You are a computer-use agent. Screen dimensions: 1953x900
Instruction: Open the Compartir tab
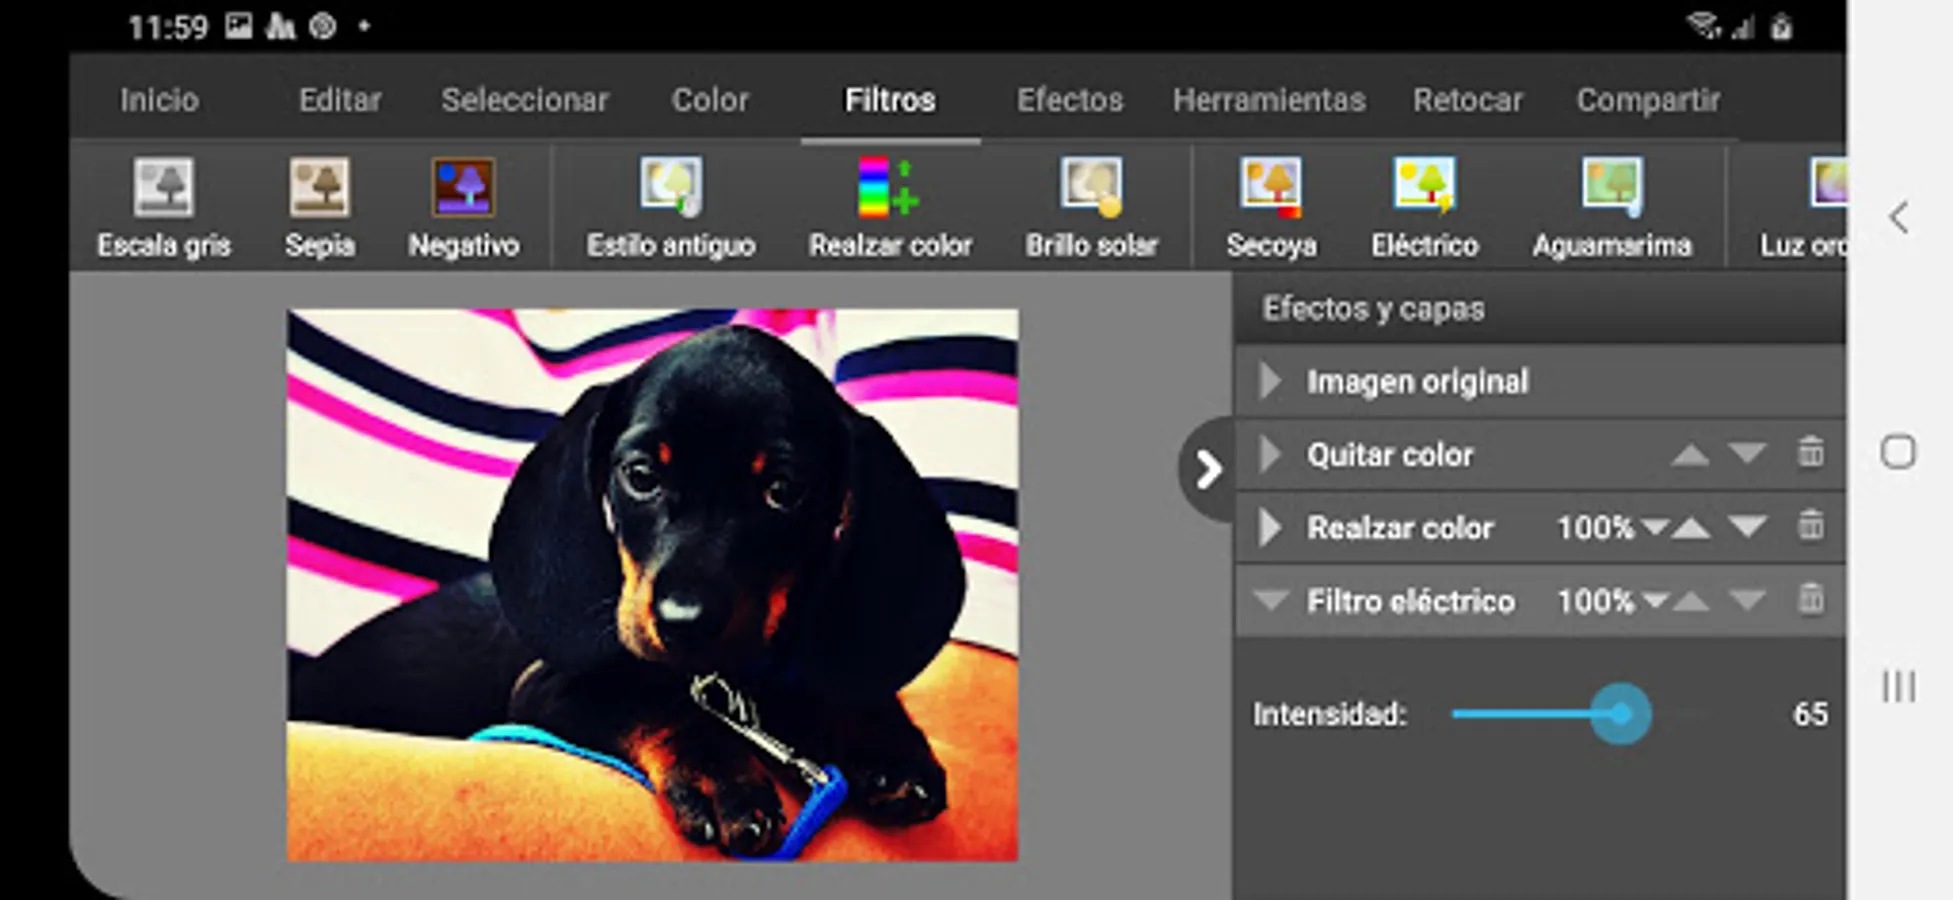click(x=1648, y=100)
